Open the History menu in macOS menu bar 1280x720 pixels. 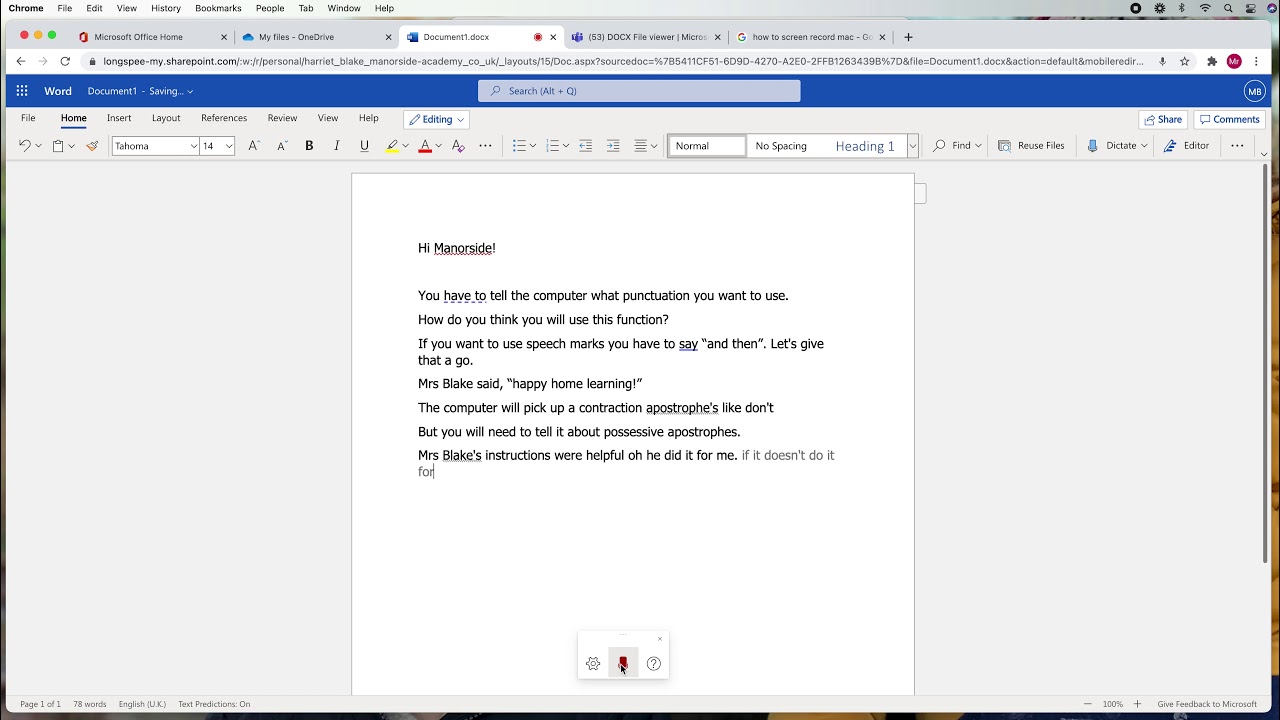(165, 8)
